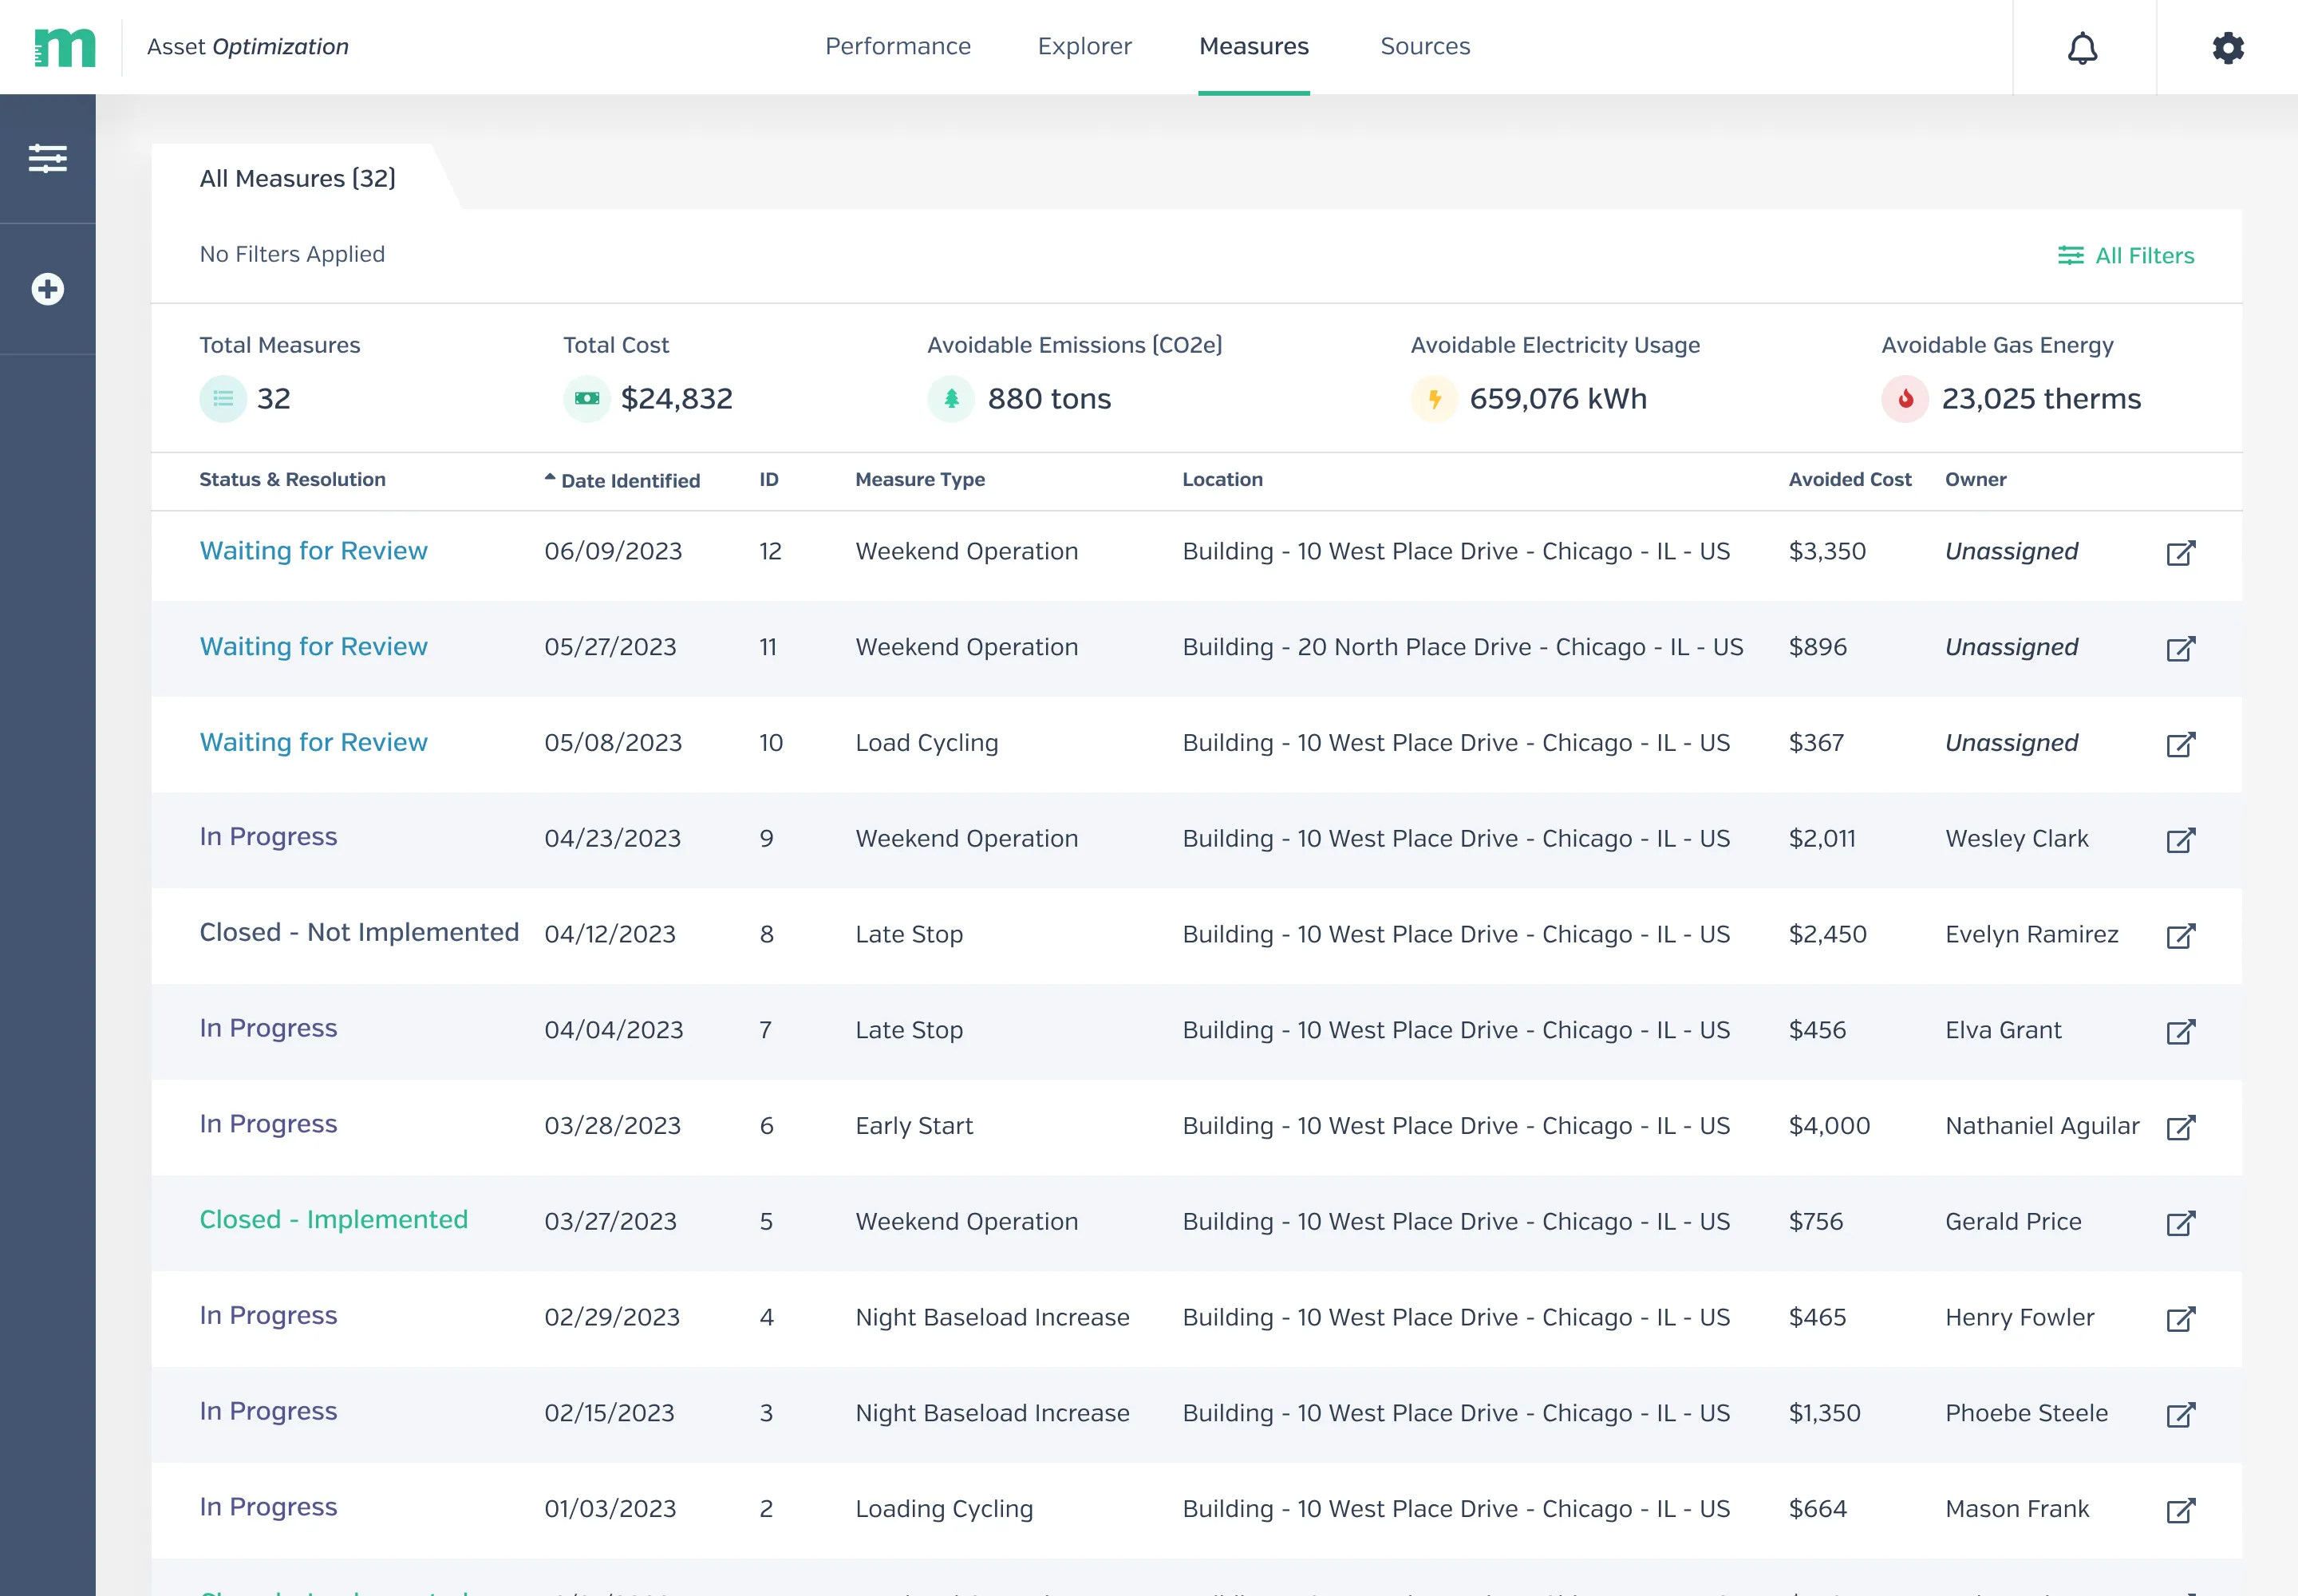
Task: Click the 23,025 therms value
Action: [2041, 398]
